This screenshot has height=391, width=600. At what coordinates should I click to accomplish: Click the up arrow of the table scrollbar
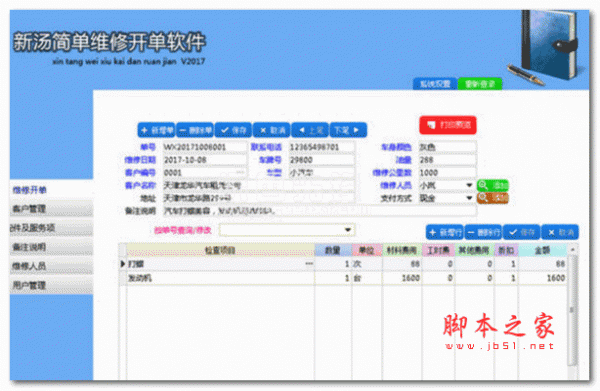click(572, 249)
